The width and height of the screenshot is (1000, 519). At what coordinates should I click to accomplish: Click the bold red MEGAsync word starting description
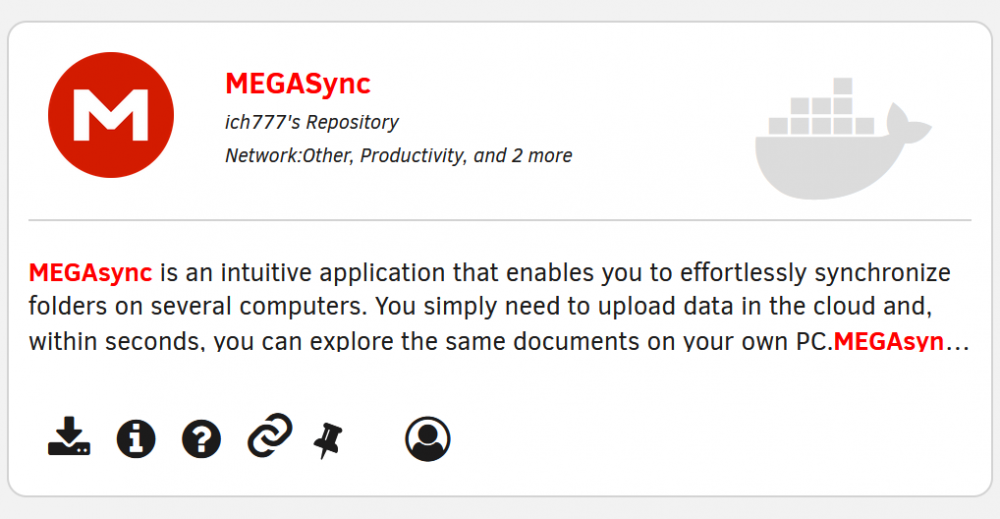pyautogui.click(x=91, y=273)
